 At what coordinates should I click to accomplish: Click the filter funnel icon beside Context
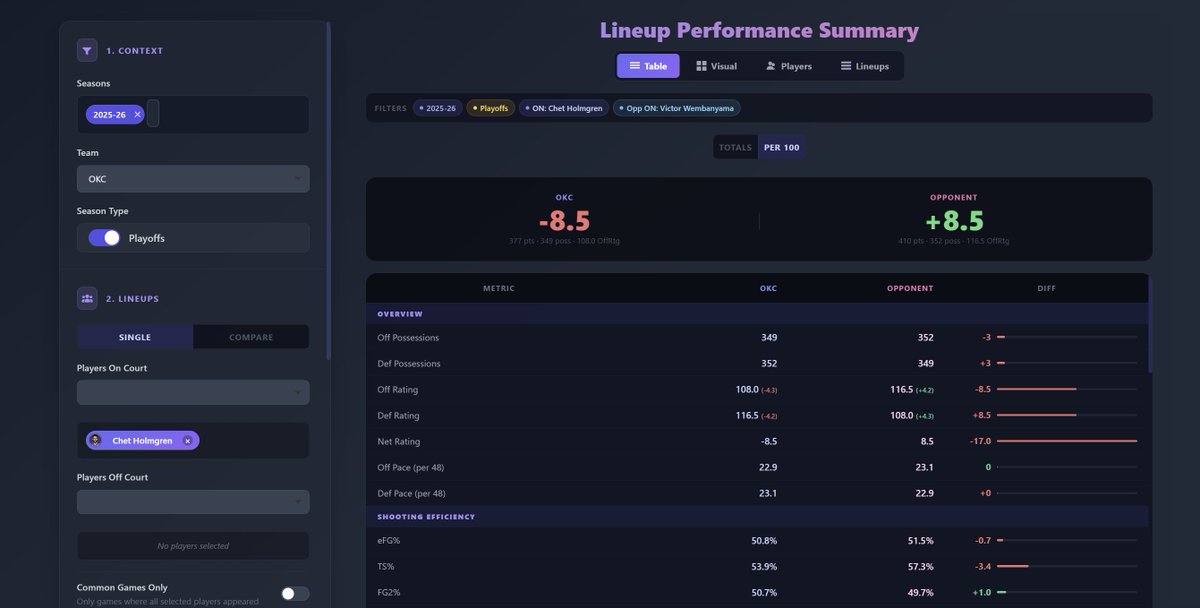click(87, 50)
